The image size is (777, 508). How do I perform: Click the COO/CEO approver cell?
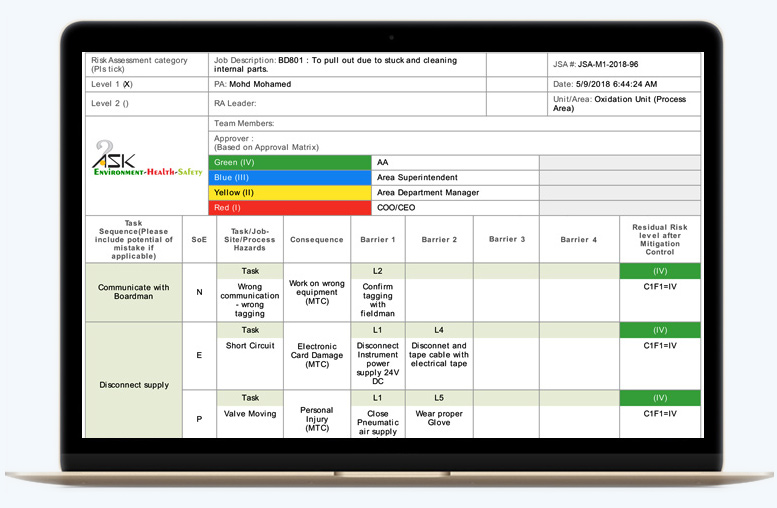pyautogui.click(x=455, y=208)
